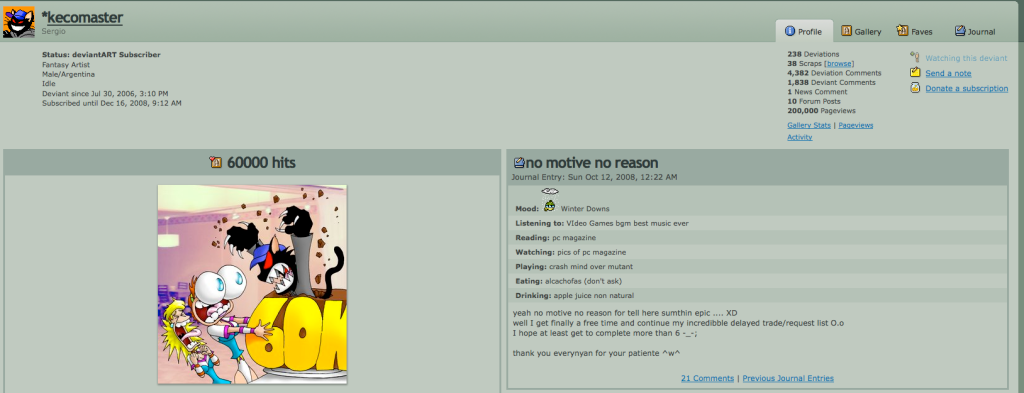The width and height of the screenshot is (1024, 393).
Task: Go to the Journal tab
Action: pyautogui.click(x=974, y=31)
